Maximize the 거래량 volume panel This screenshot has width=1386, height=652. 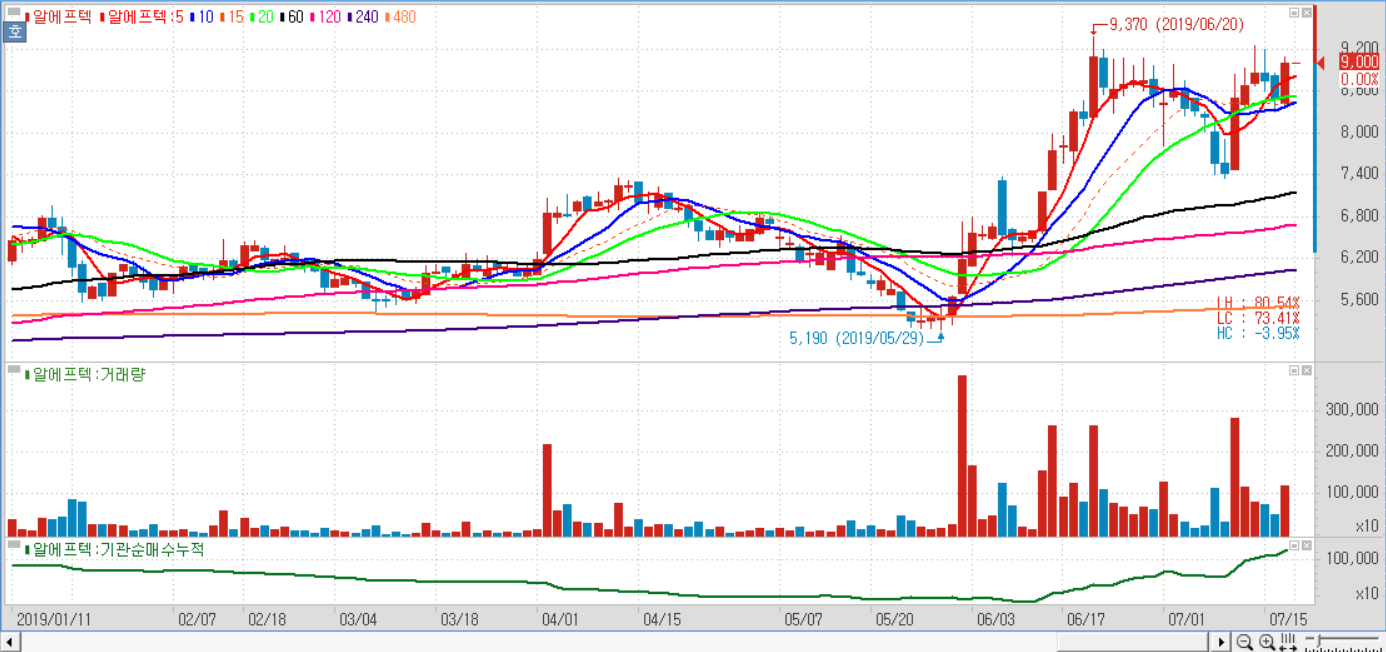(x=1294, y=370)
